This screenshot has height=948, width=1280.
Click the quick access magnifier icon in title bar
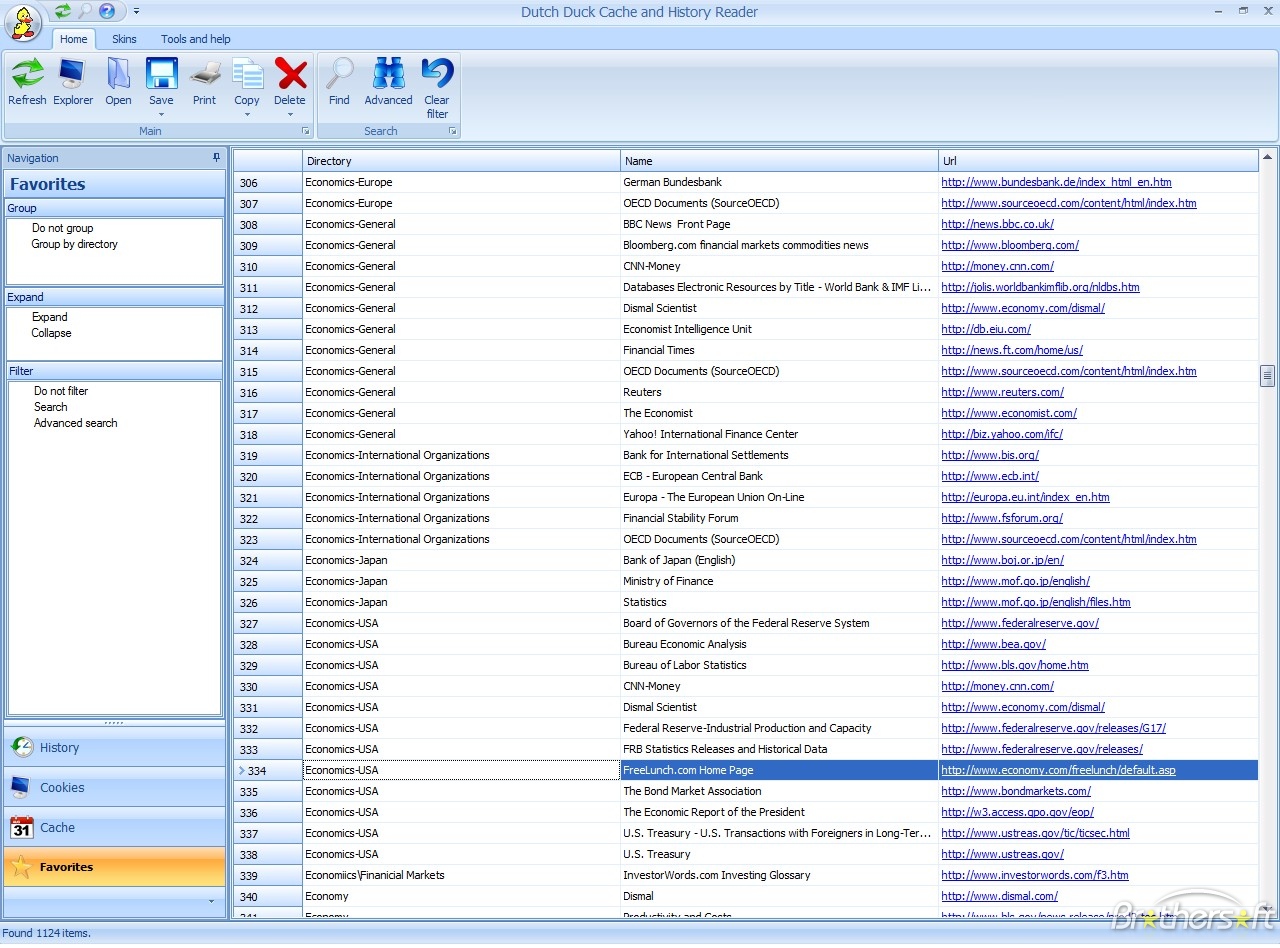(85, 12)
